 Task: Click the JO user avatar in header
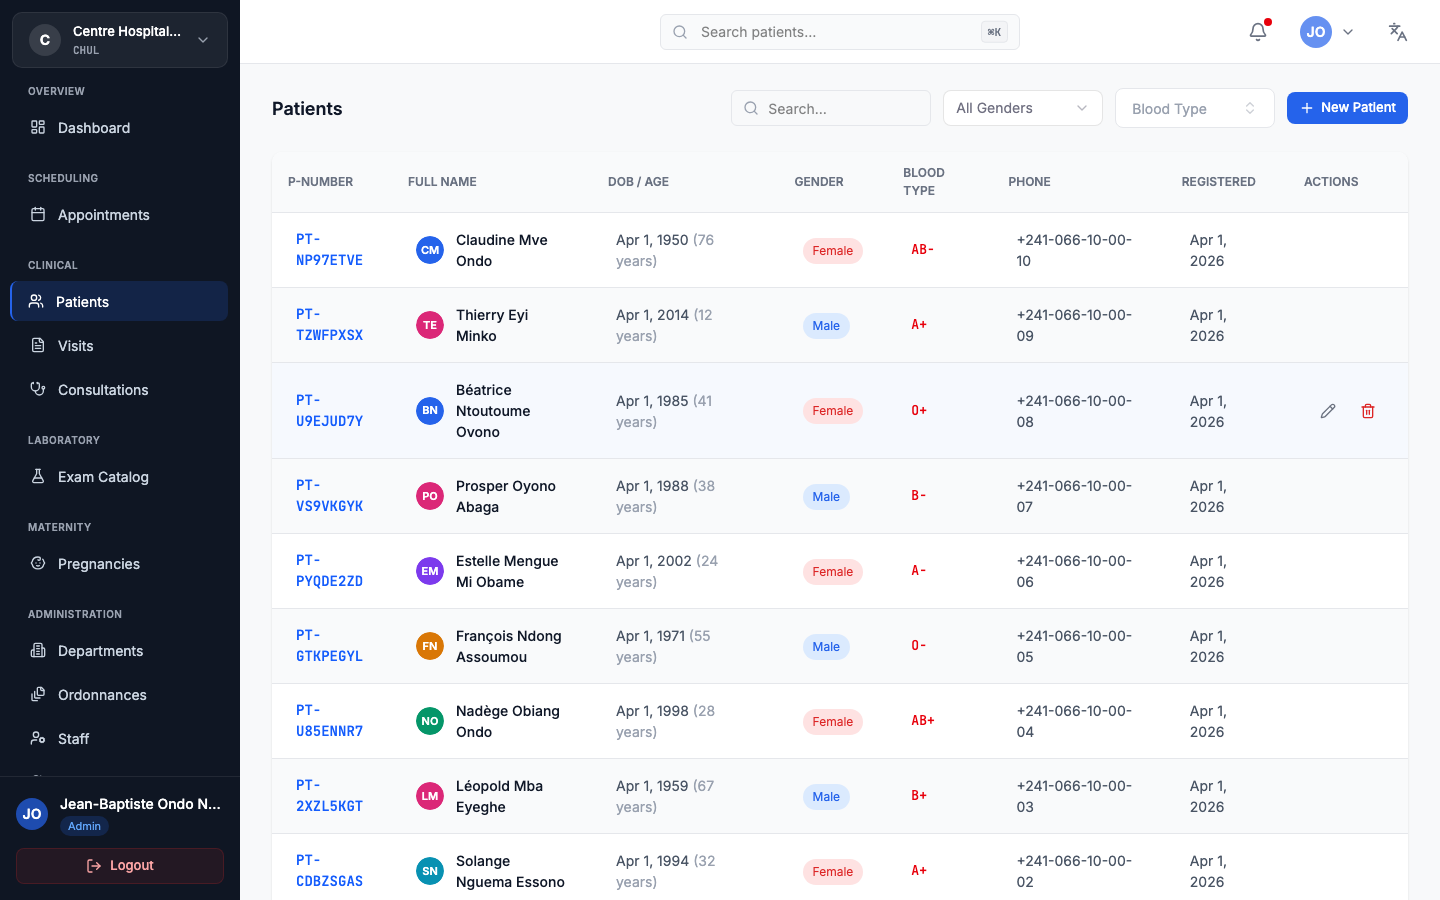point(1316,32)
